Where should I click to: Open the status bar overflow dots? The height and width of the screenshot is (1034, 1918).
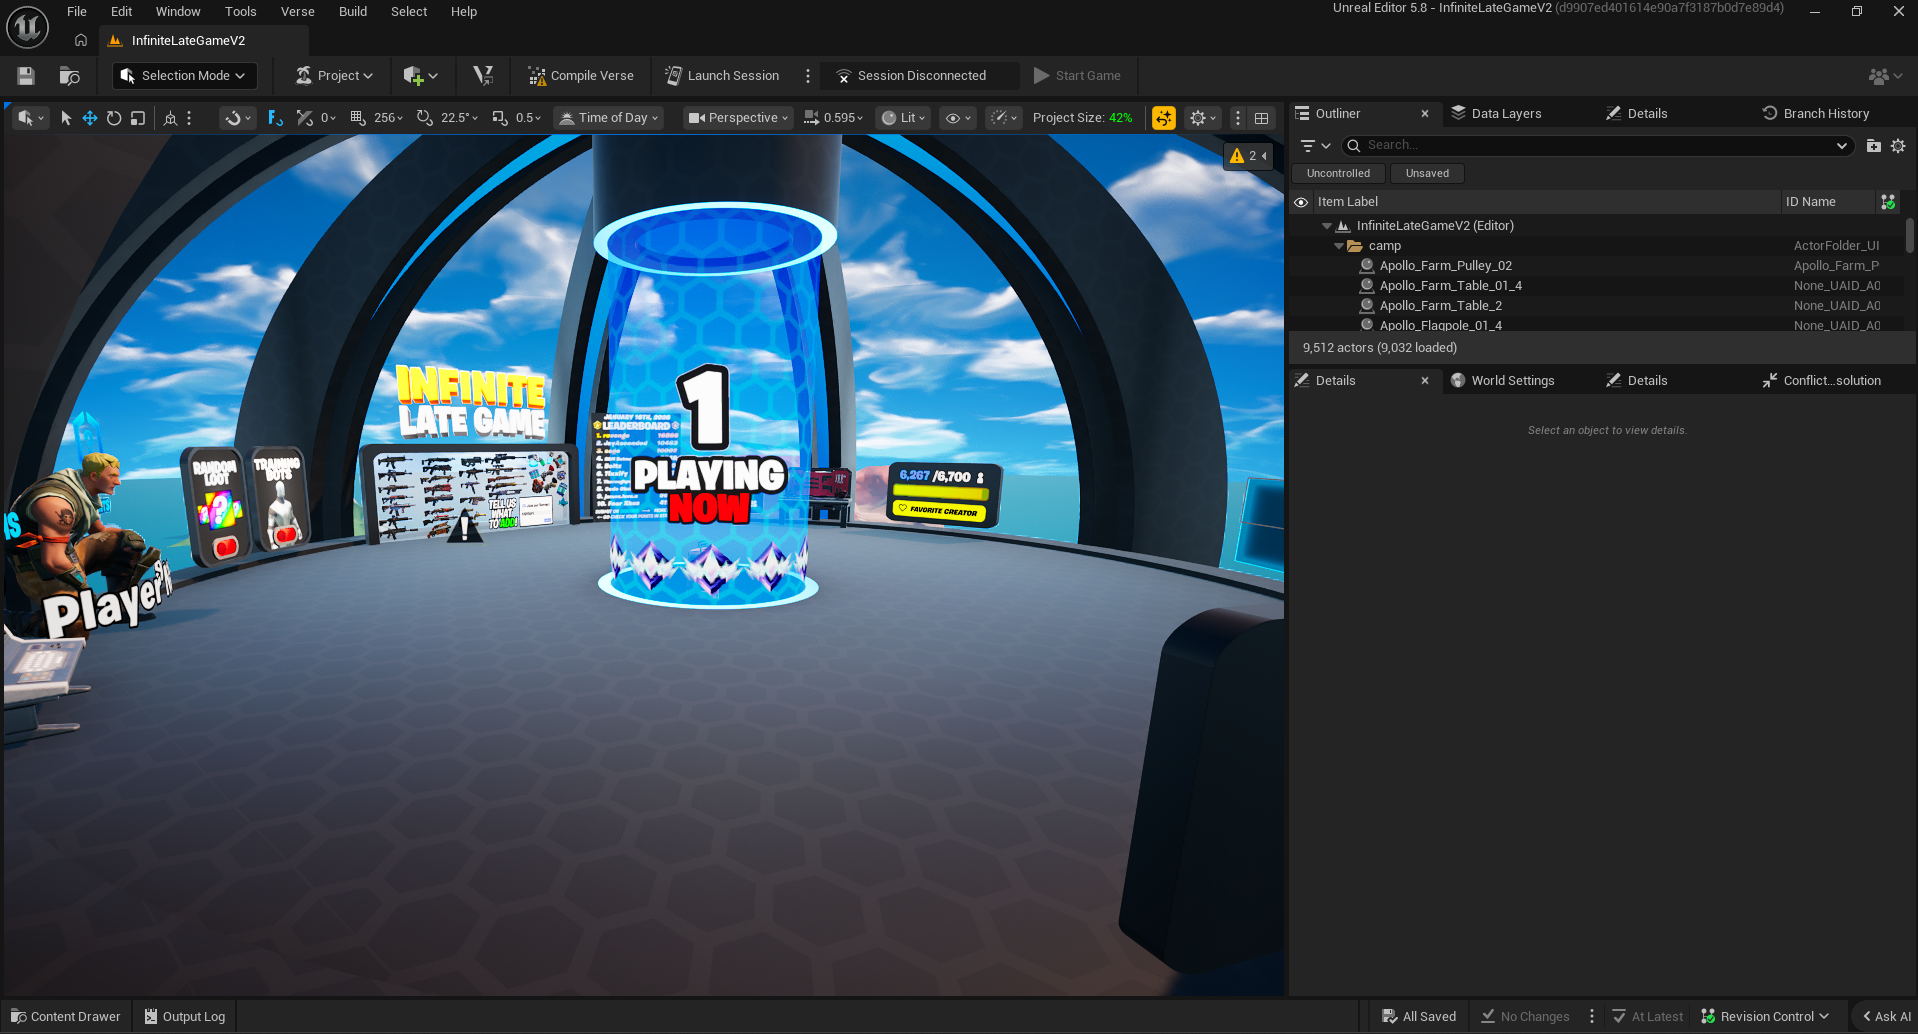[x=1592, y=1016]
